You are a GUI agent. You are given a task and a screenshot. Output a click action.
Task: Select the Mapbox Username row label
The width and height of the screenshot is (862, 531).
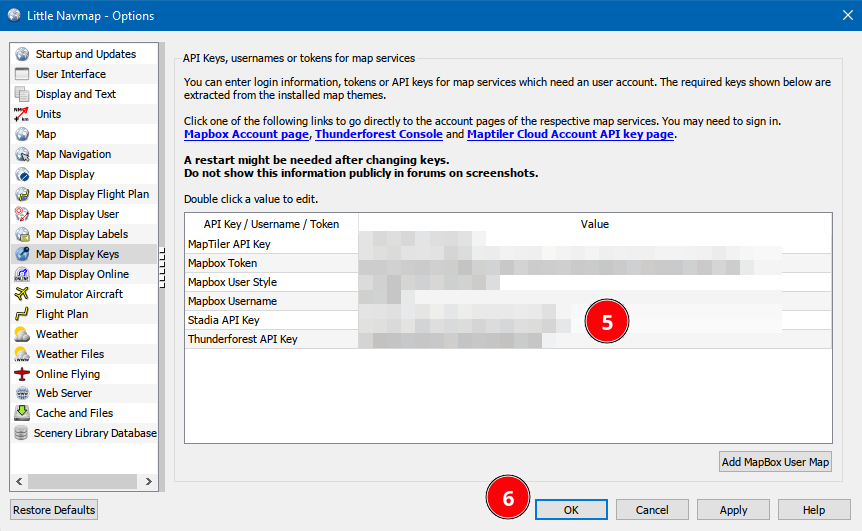tap(233, 301)
